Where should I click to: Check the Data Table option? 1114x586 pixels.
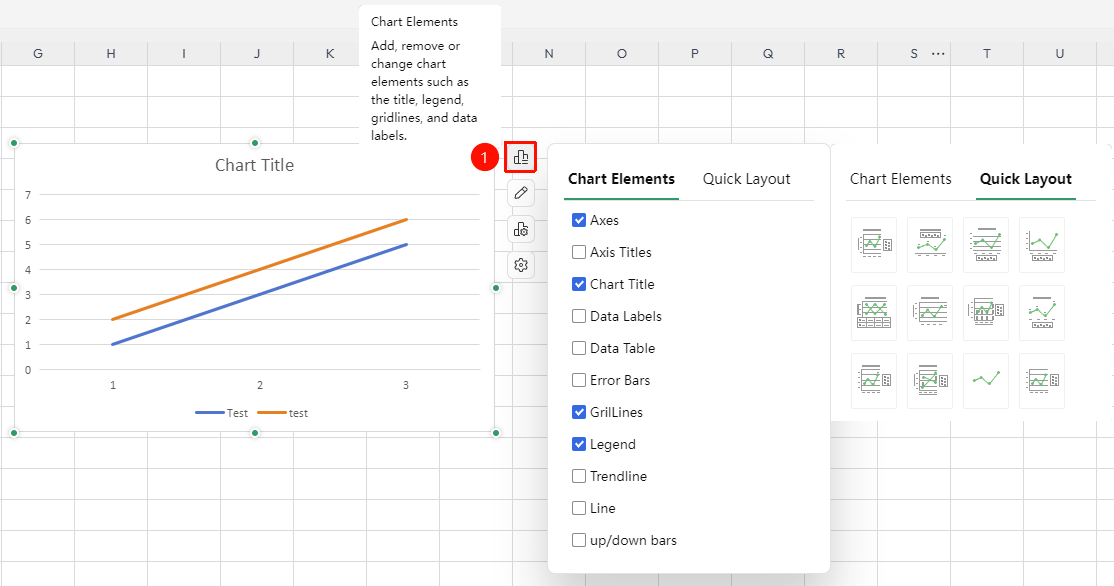[579, 348]
